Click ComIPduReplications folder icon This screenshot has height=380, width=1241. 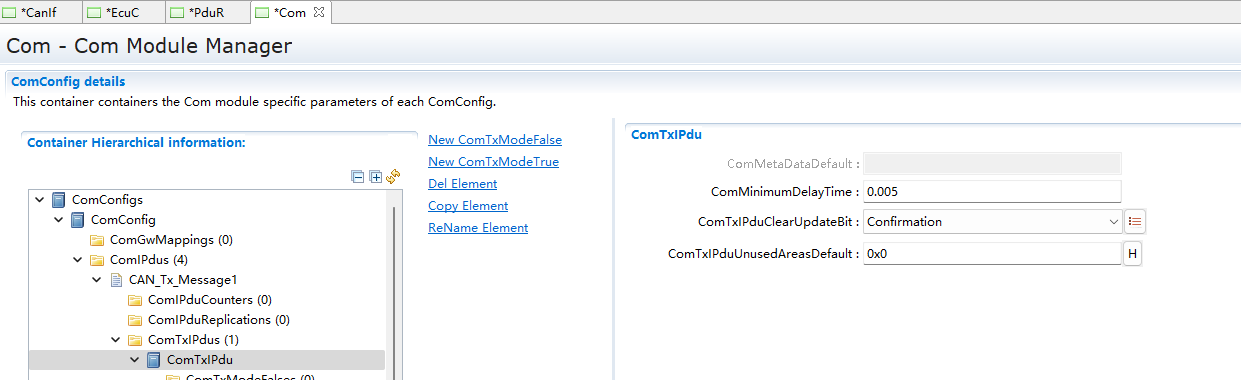pyautogui.click(x=135, y=320)
